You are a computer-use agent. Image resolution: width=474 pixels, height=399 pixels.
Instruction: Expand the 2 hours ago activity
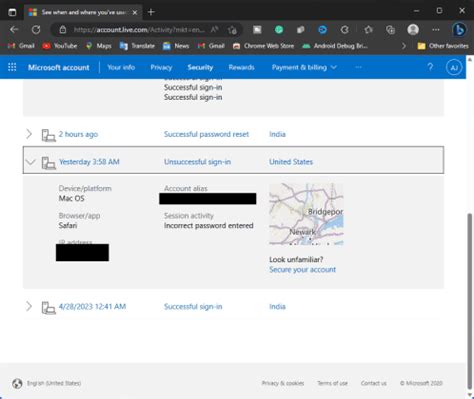click(29, 134)
